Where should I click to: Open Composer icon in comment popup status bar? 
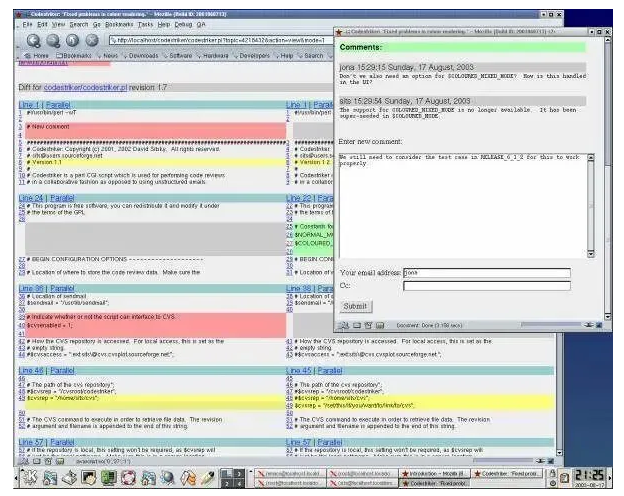[x=369, y=326]
